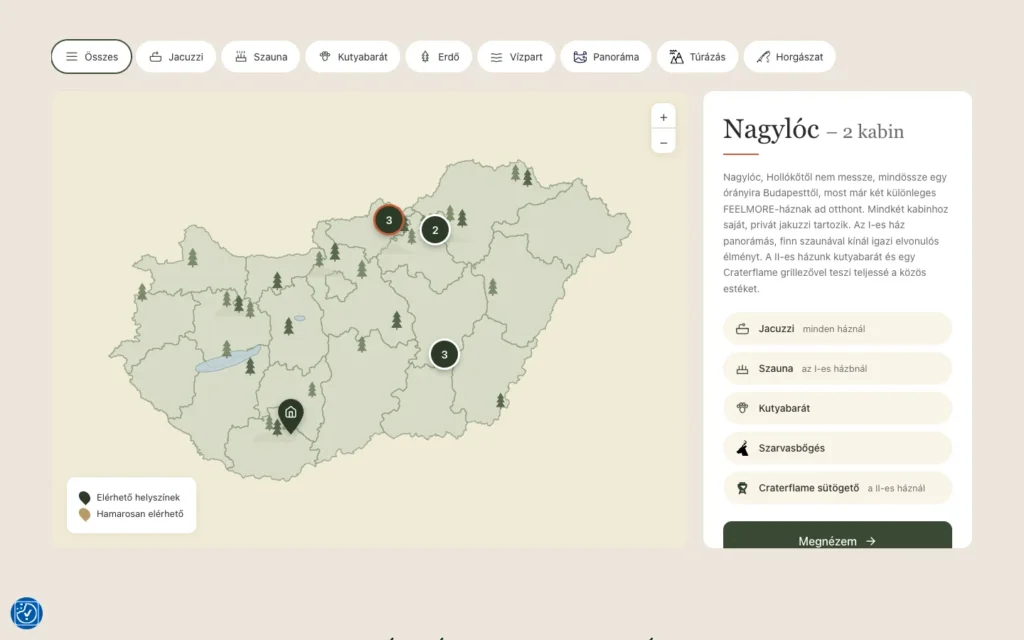The image size is (1024, 640).
Task: Open the southern cluster marker with 3
Action: [x=444, y=355]
